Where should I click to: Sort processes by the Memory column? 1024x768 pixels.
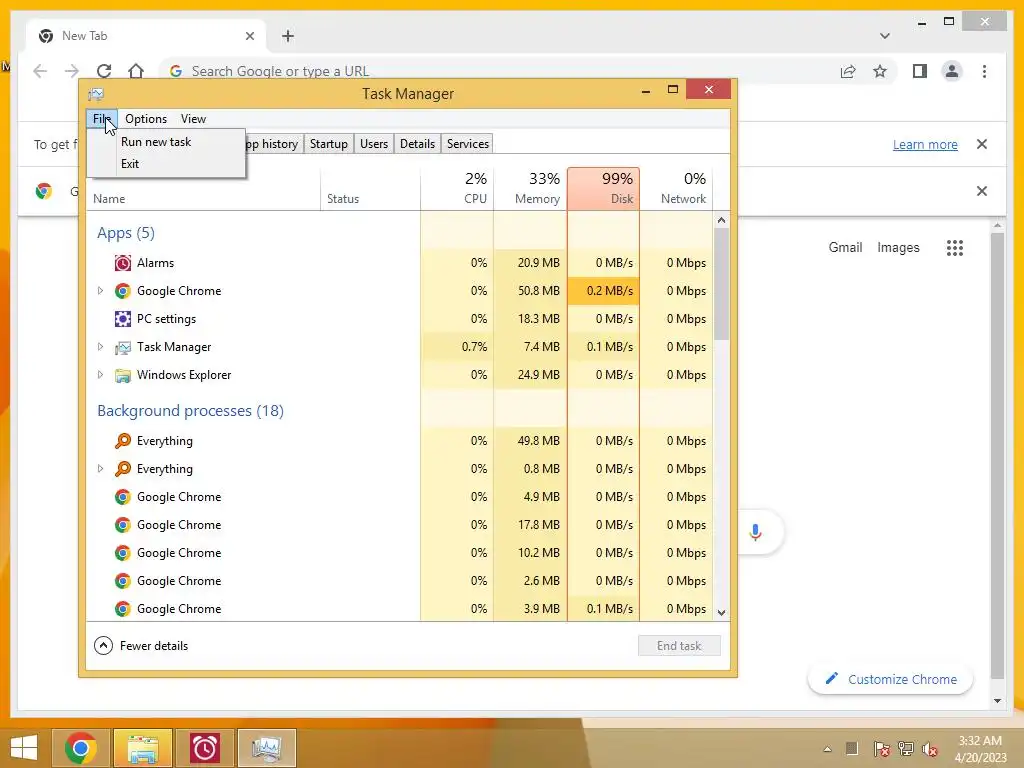(530, 188)
